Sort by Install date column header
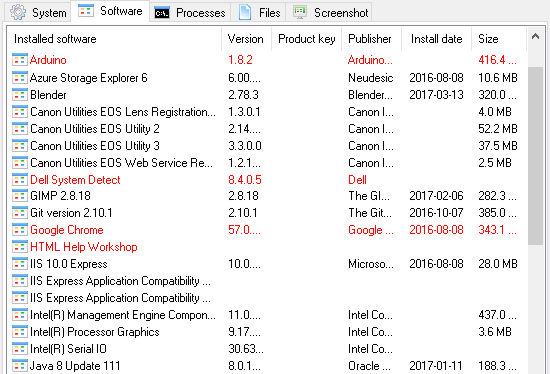This screenshot has width=550, height=374. 436,39
